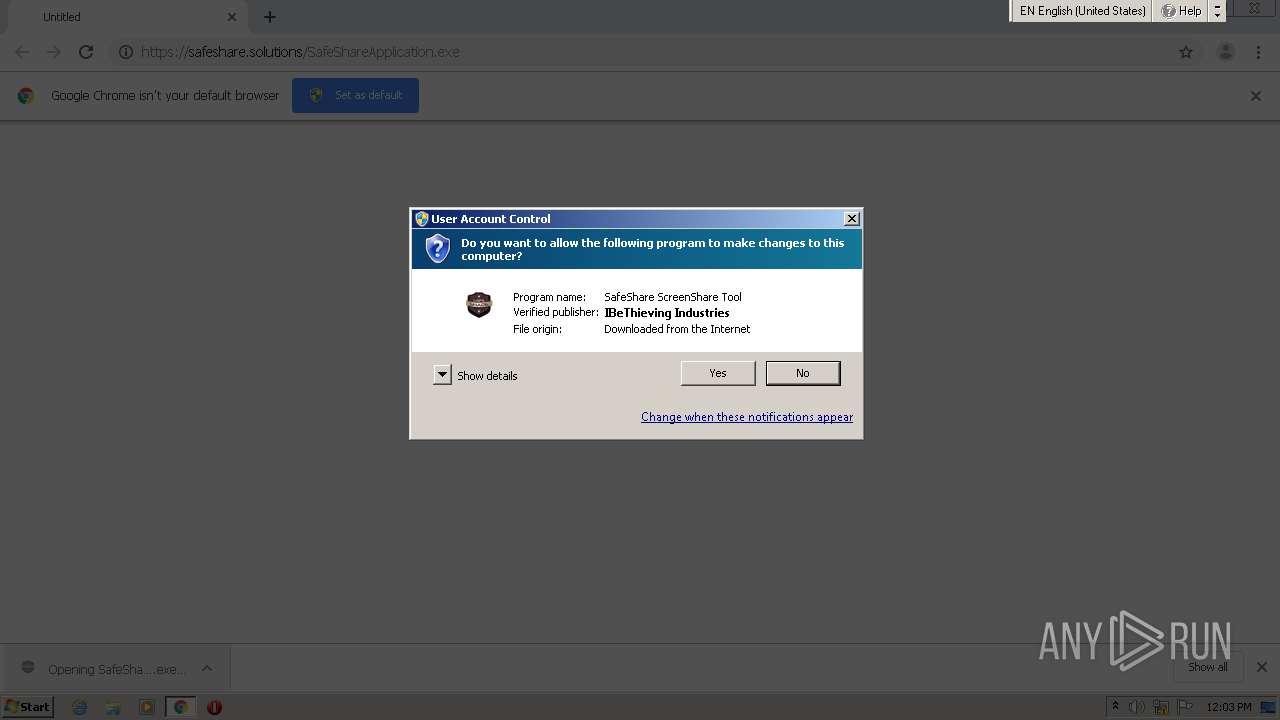Open Change when these notifications appear link
Viewport: 1280px width, 720px height.
click(x=747, y=417)
